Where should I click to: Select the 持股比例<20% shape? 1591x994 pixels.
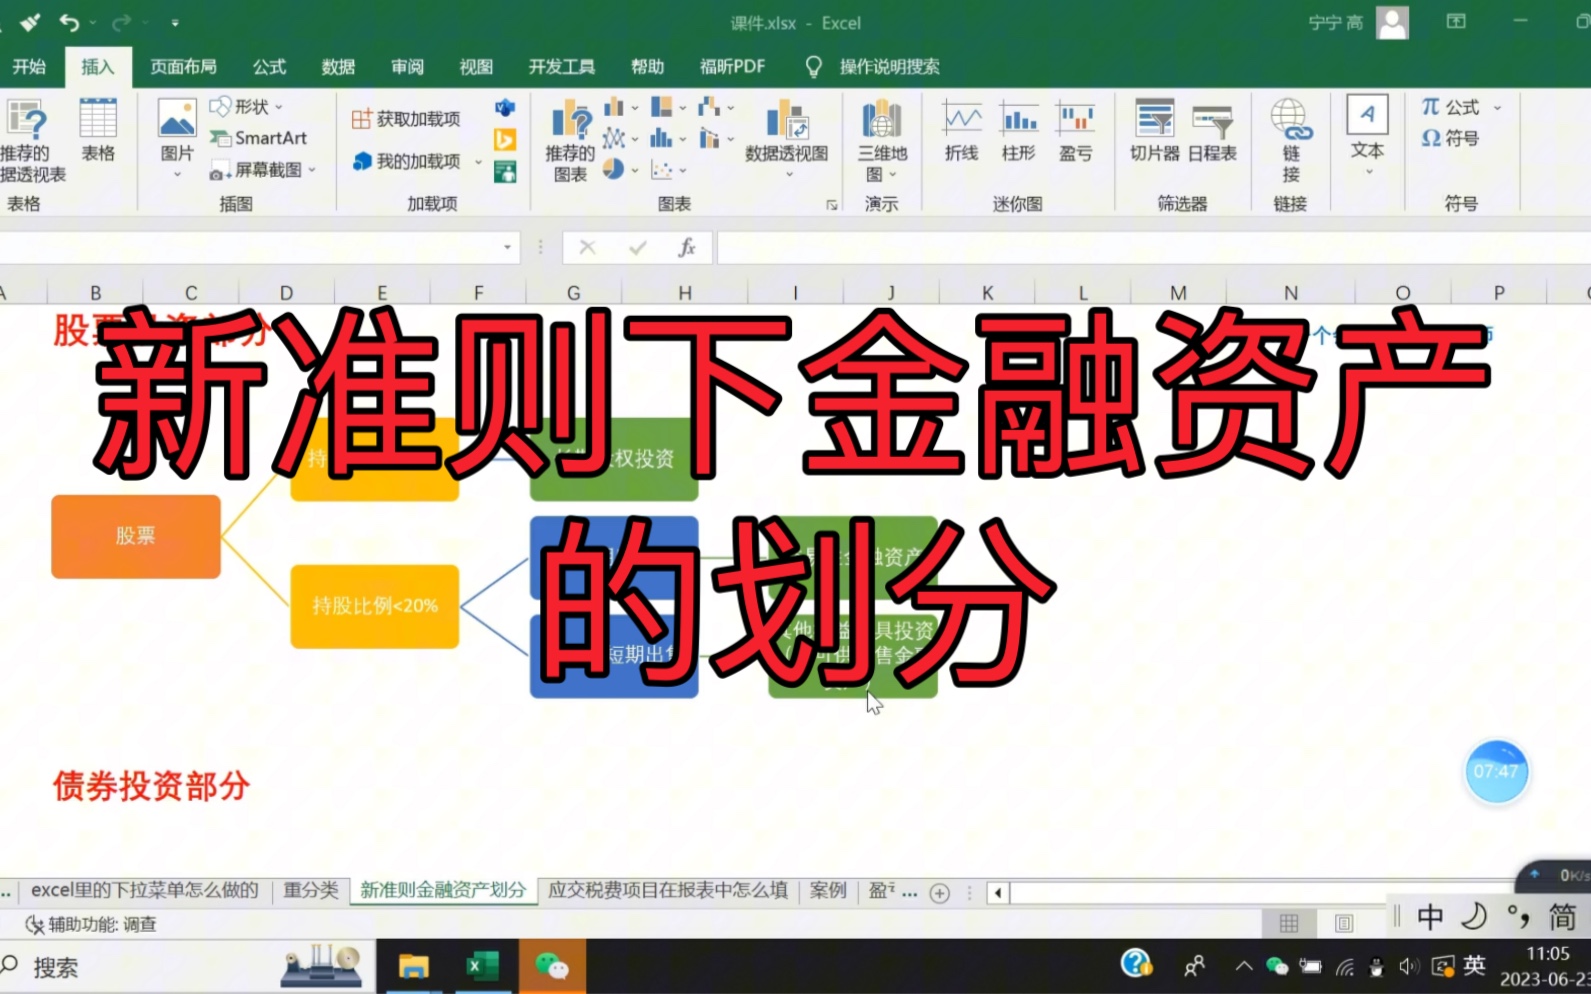pos(375,606)
